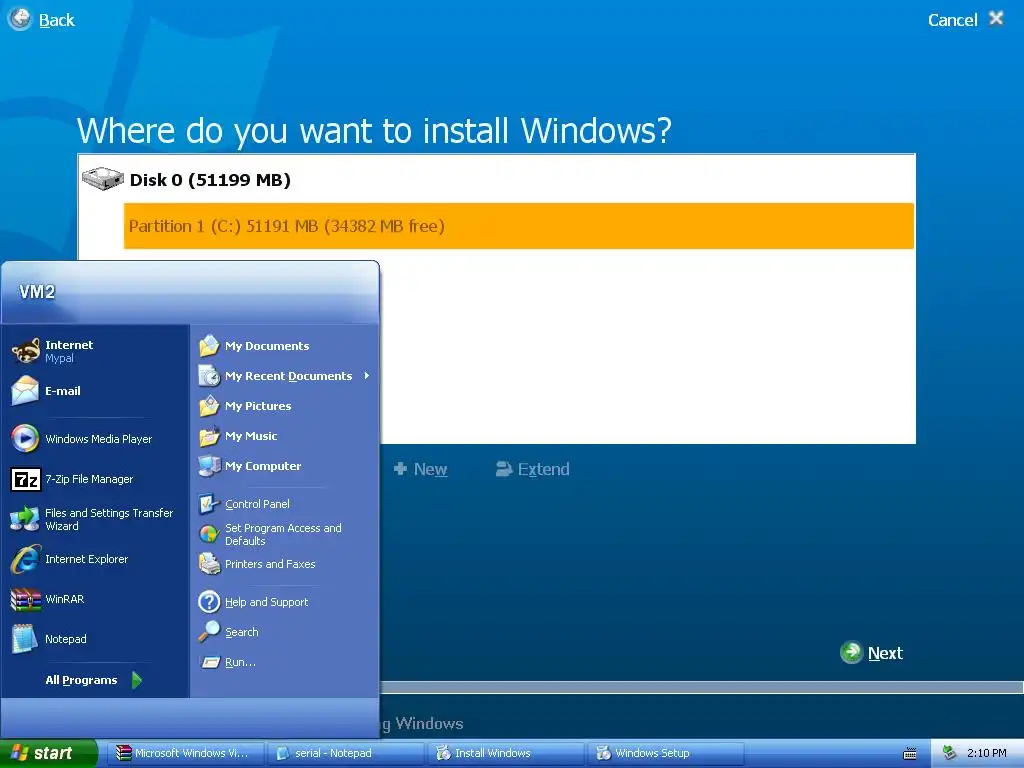
Task: Open My Pictures folder icon
Action: coord(209,406)
